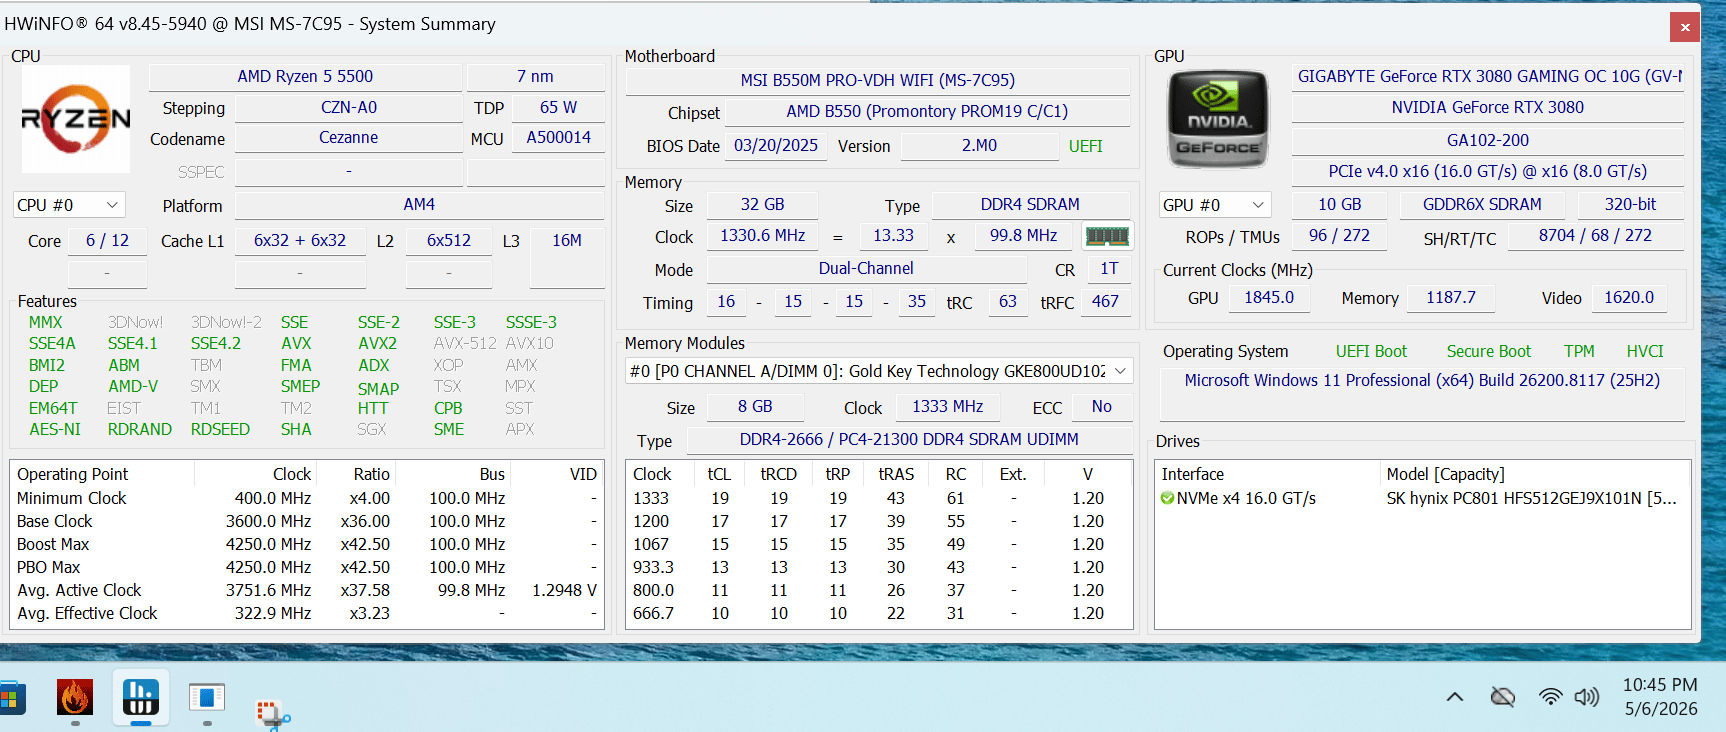Click the CZN-A0 stepping field
Viewport: 1726px width, 732px height.
(x=348, y=107)
